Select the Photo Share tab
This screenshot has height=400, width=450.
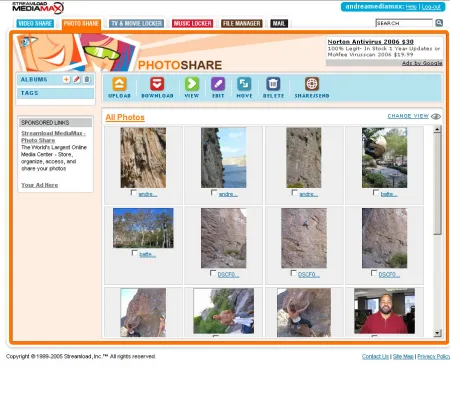(81, 24)
